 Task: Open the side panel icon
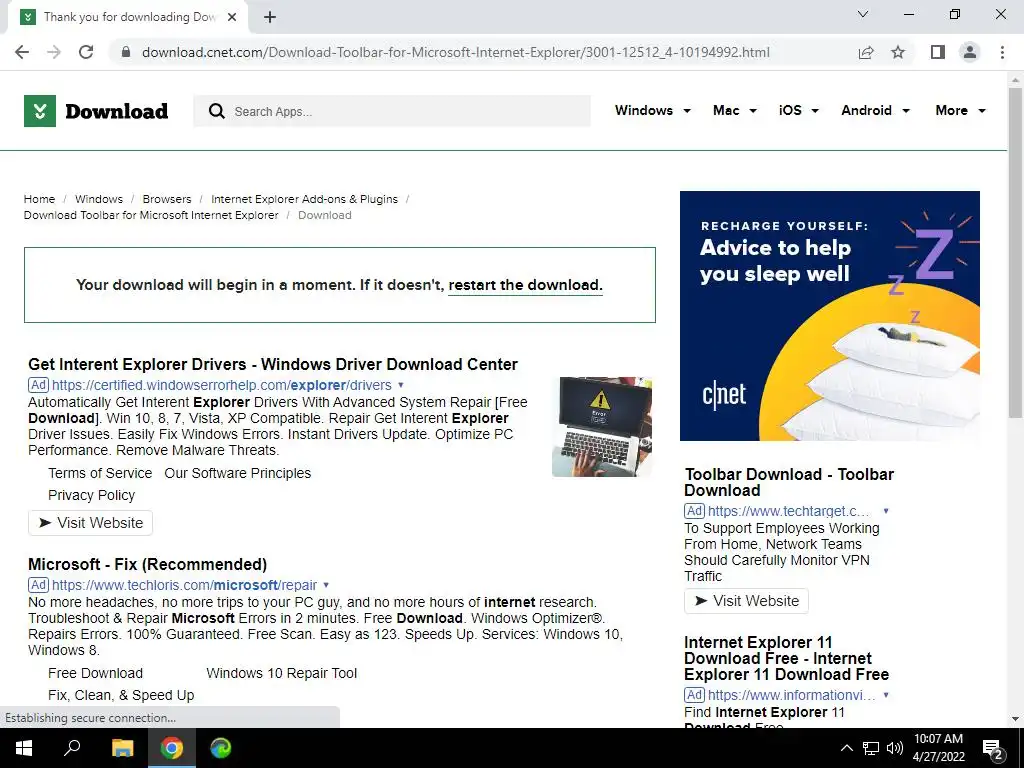pos(938,52)
